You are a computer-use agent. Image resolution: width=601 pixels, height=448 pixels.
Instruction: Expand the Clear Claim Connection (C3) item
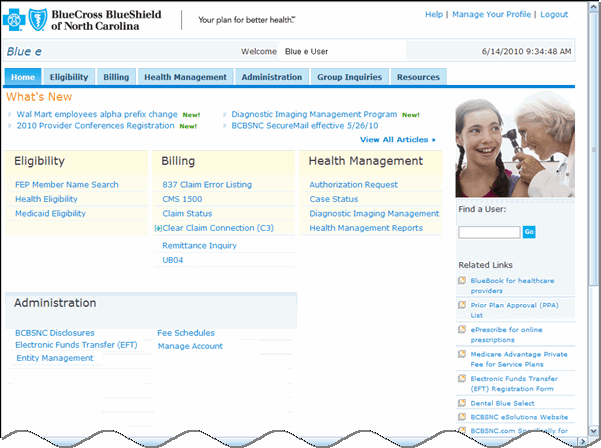point(158,229)
